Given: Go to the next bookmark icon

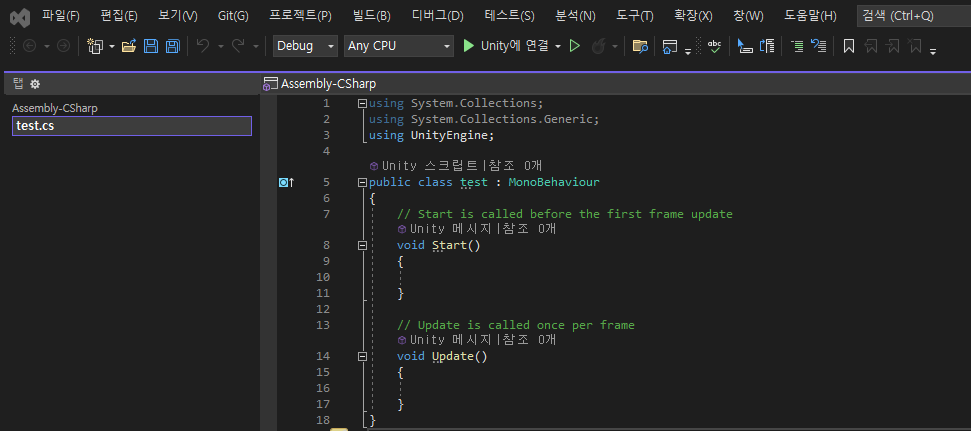Looking at the screenshot, I should tap(892, 46).
